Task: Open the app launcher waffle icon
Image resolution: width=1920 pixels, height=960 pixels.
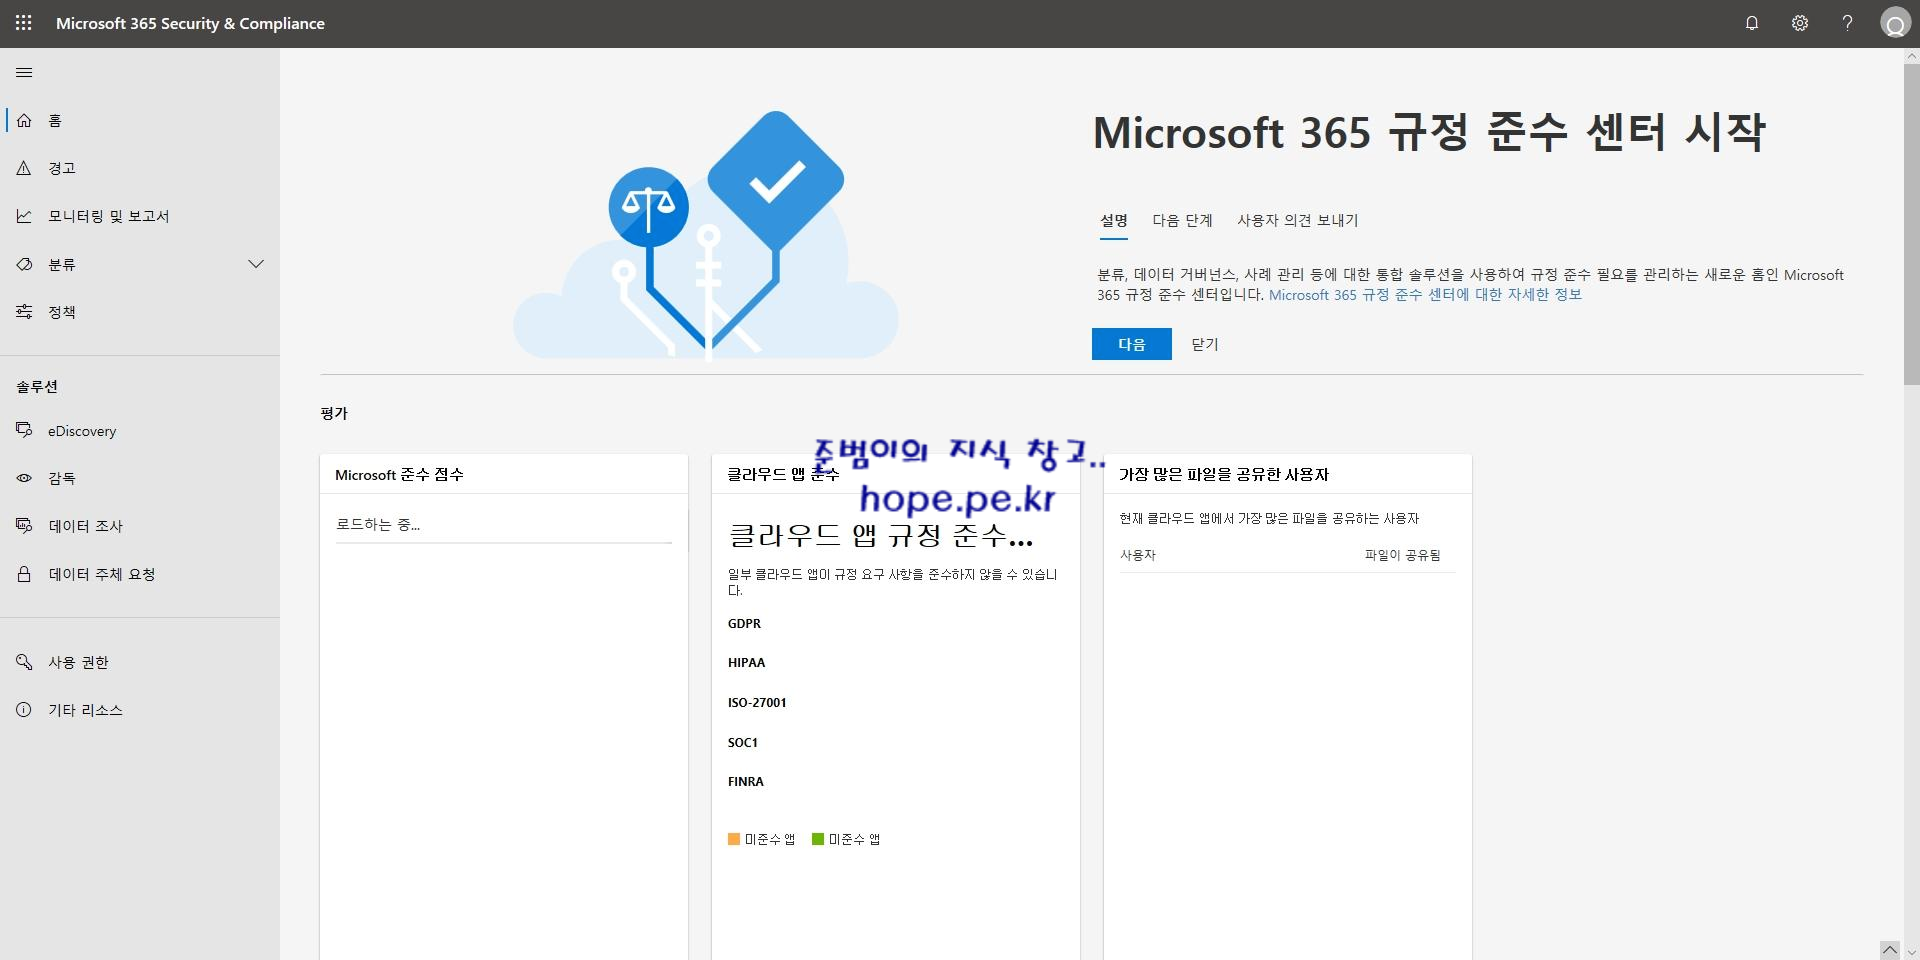Action: click(24, 23)
